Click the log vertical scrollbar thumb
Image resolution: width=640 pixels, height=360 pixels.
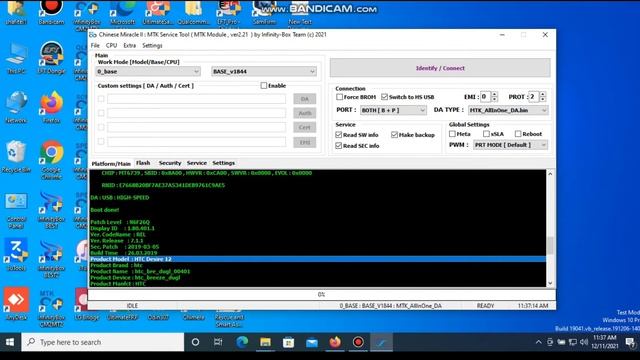tap(550, 245)
